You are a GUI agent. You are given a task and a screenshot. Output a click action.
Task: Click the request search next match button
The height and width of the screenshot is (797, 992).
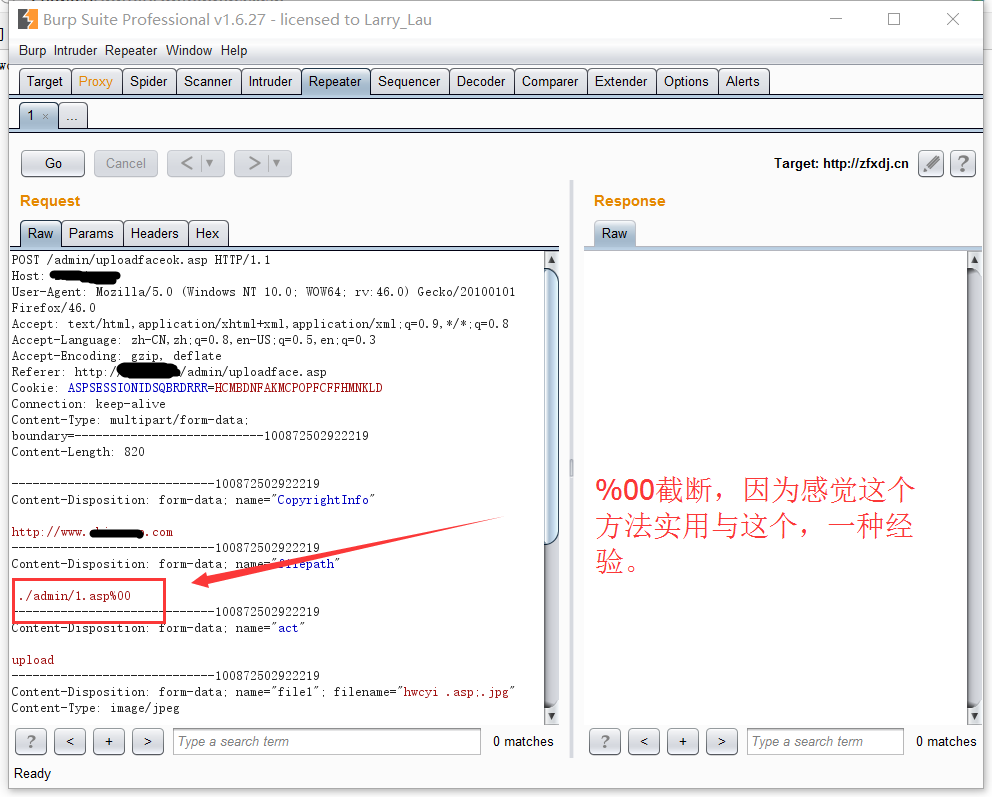148,741
